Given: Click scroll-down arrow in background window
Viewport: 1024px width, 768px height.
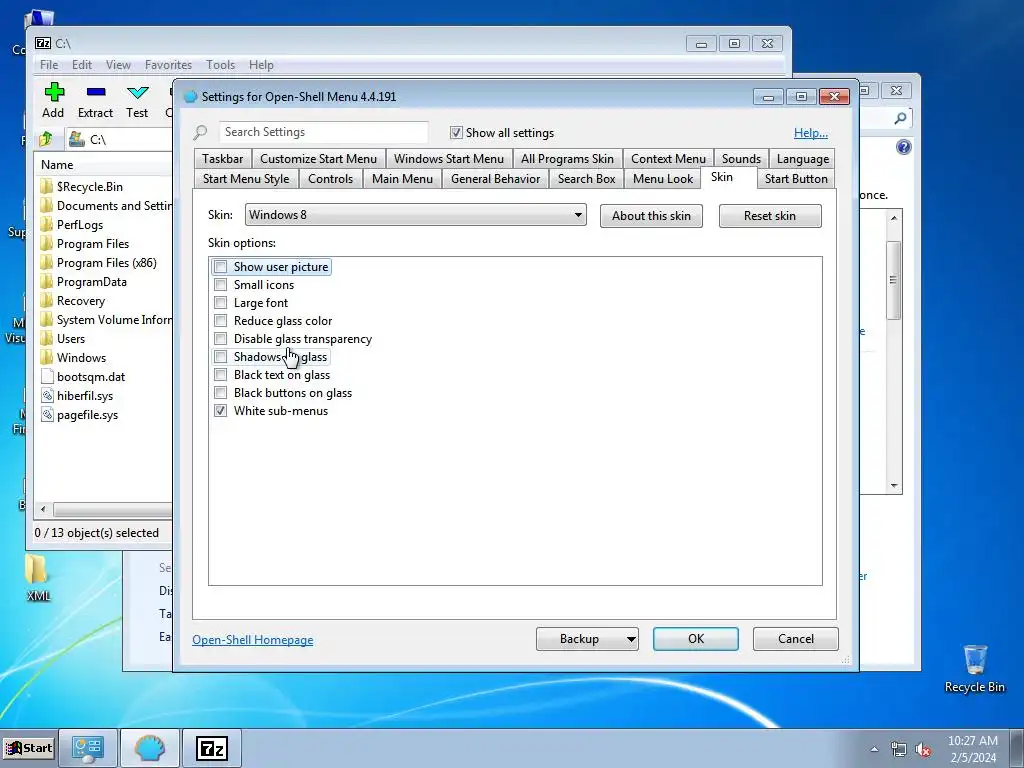Looking at the screenshot, I should tap(894, 486).
